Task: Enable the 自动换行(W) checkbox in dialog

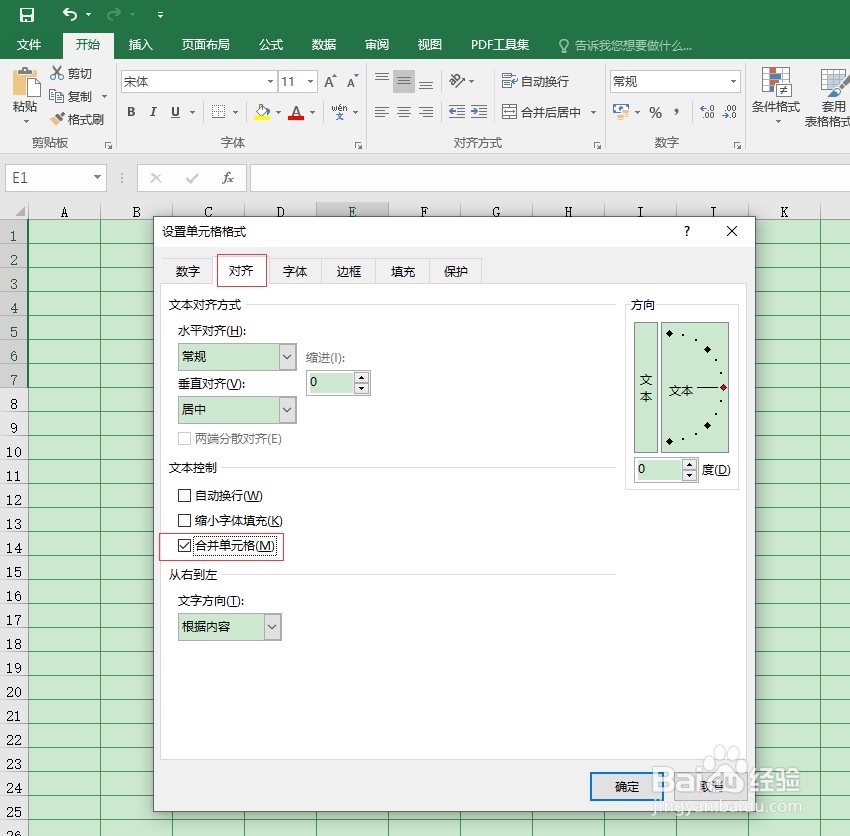Action: [x=184, y=496]
